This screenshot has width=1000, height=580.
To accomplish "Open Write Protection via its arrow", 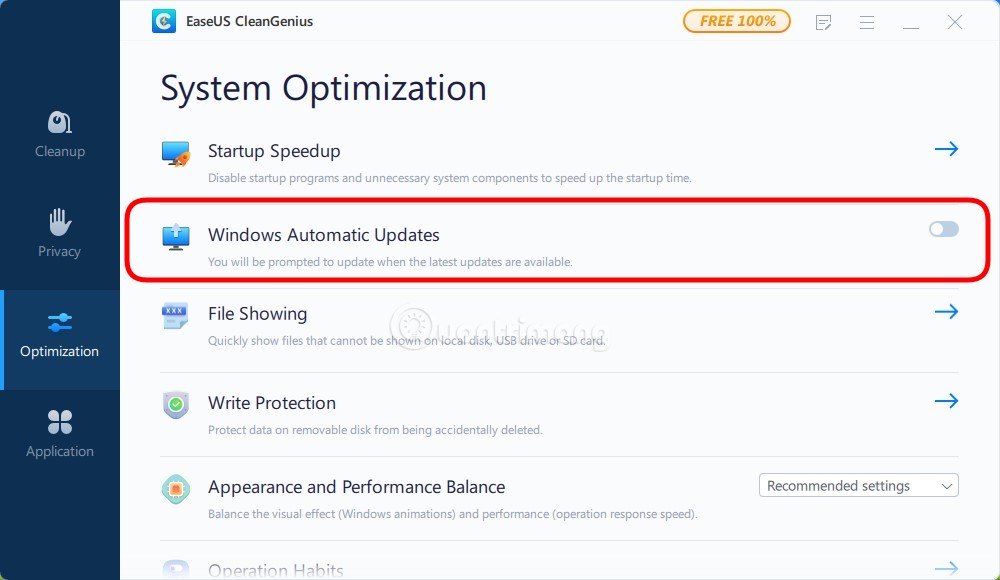I will click(946, 400).
